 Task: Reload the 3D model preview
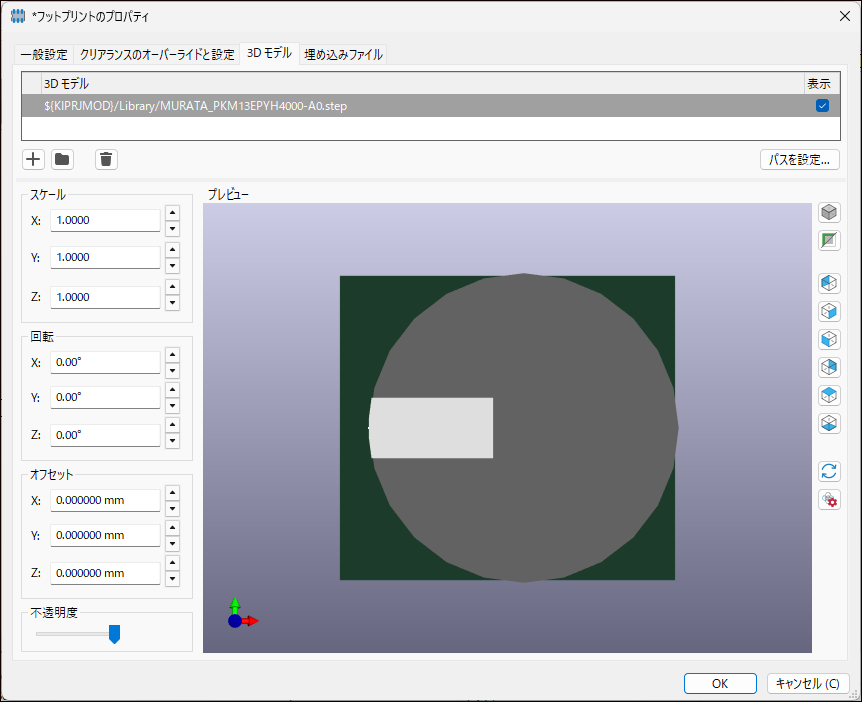click(829, 471)
